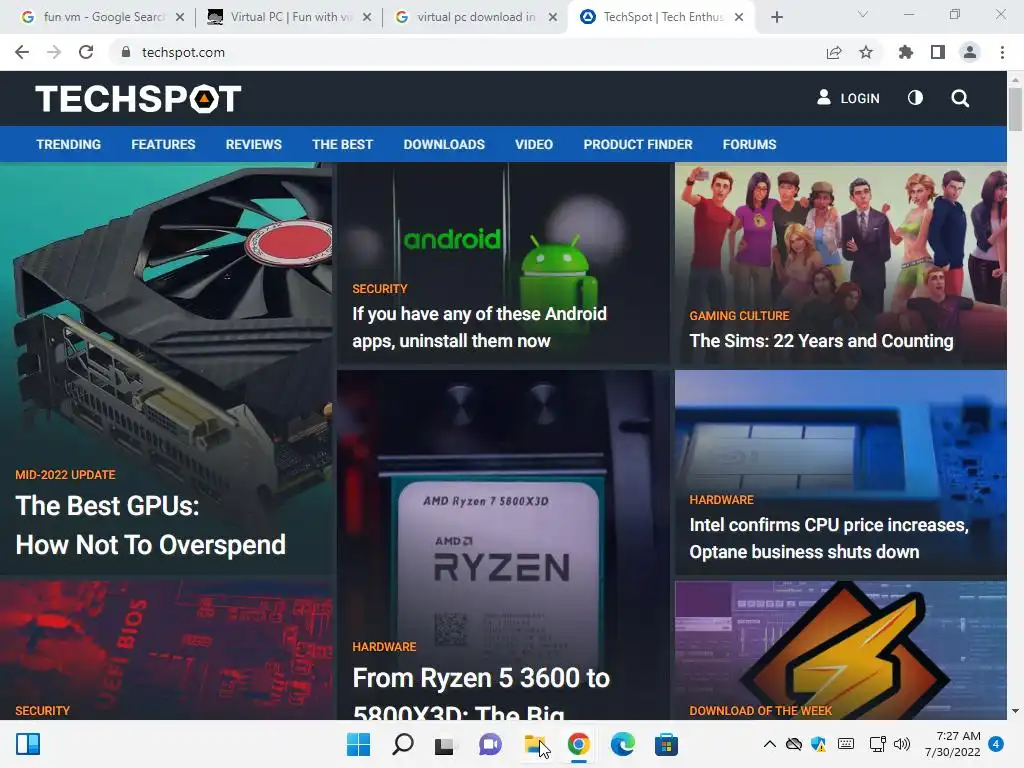The image size is (1024, 768).
Task: Toggle TechSpot dark/light theme
Action: click(x=916, y=98)
